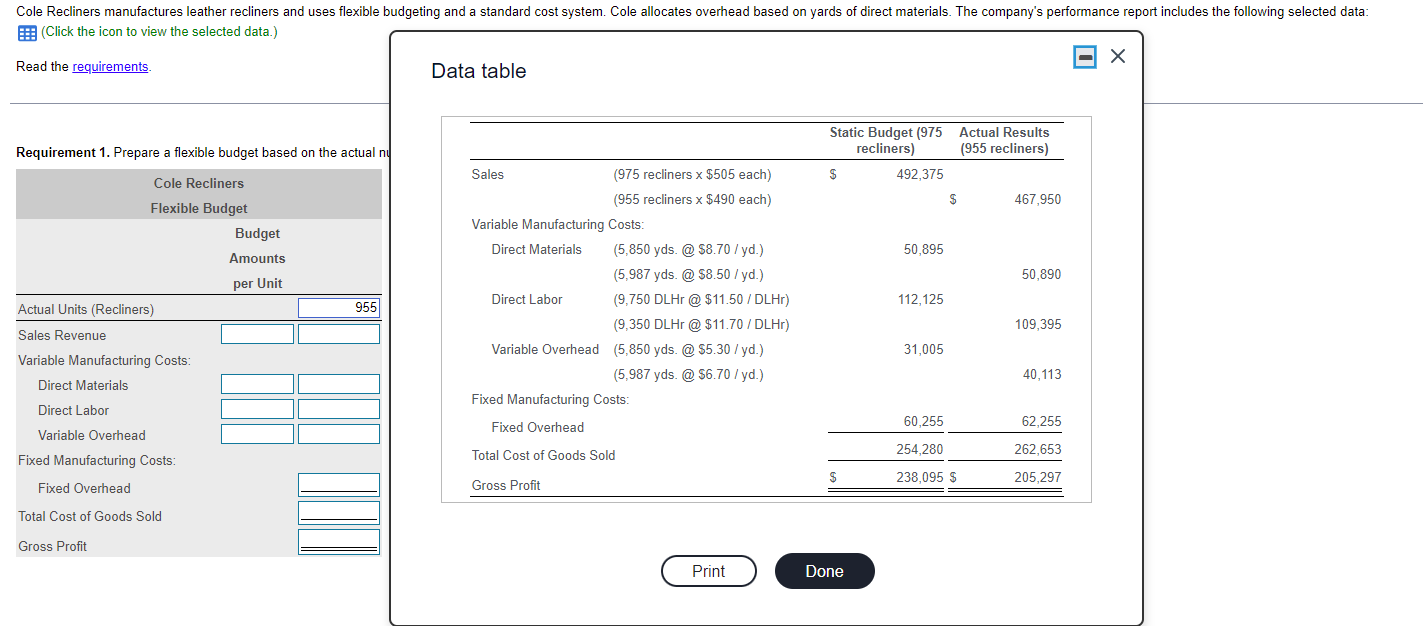This screenshot has height=626, width=1423.
Task: Click the 'Actual Results (955 recliners)' column header
Action: 1004,140
